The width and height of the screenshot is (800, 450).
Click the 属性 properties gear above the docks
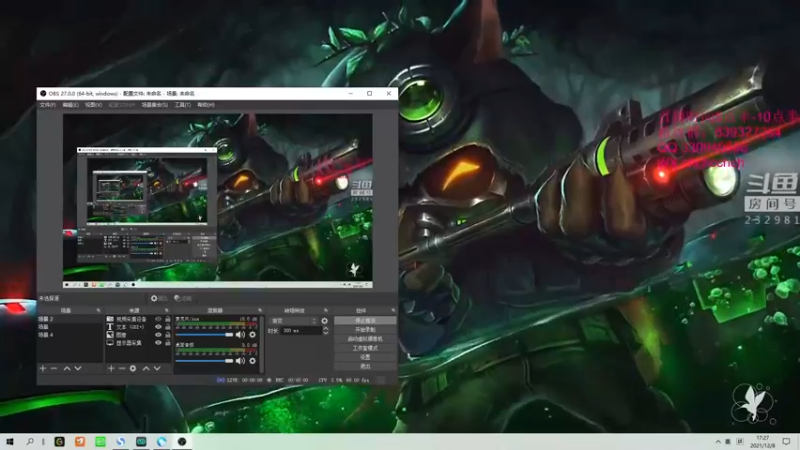pos(159,298)
